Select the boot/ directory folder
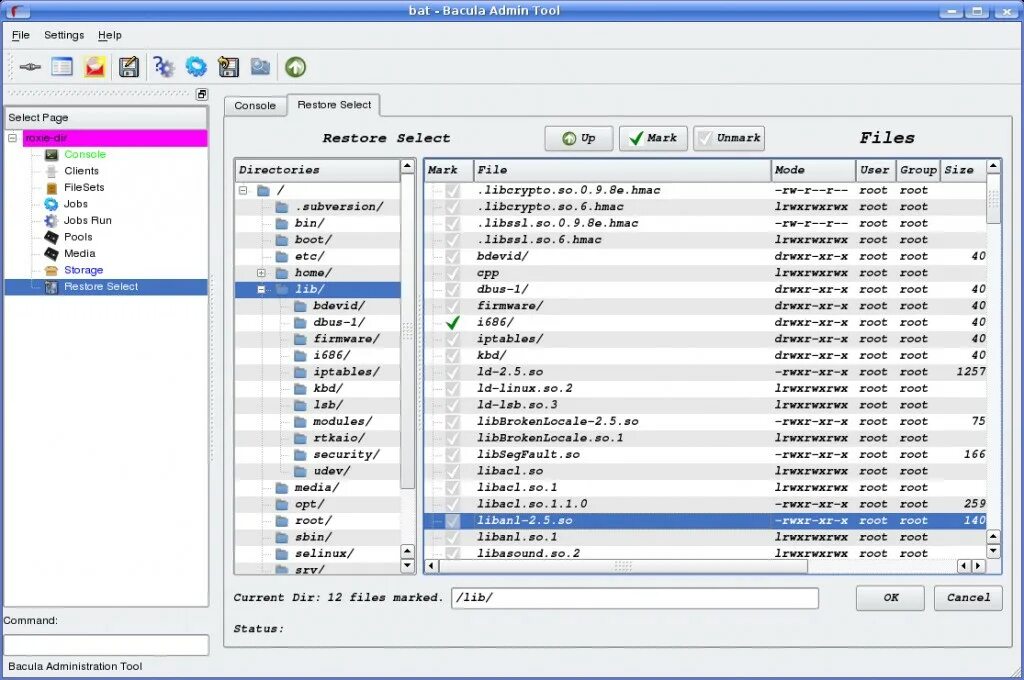Viewport: 1024px width, 680px height. tap(313, 240)
